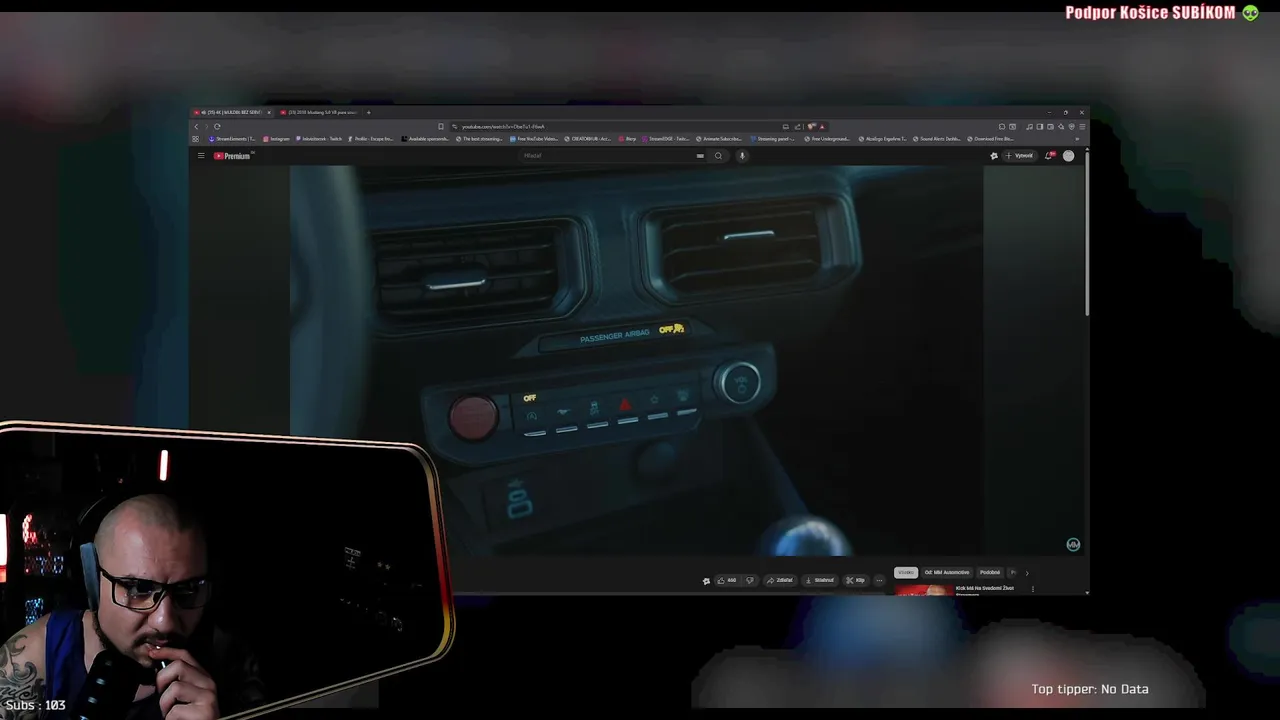This screenshot has height=720, width=1280.
Task: Show more filter chips arrow
Action: click(1026, 573)
